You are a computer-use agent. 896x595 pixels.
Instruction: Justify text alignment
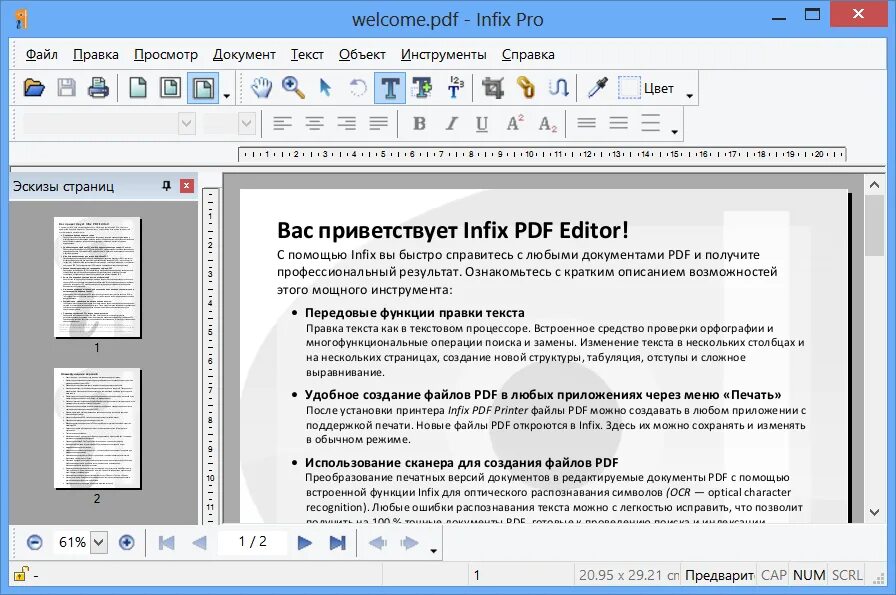[x=378, y=123]
